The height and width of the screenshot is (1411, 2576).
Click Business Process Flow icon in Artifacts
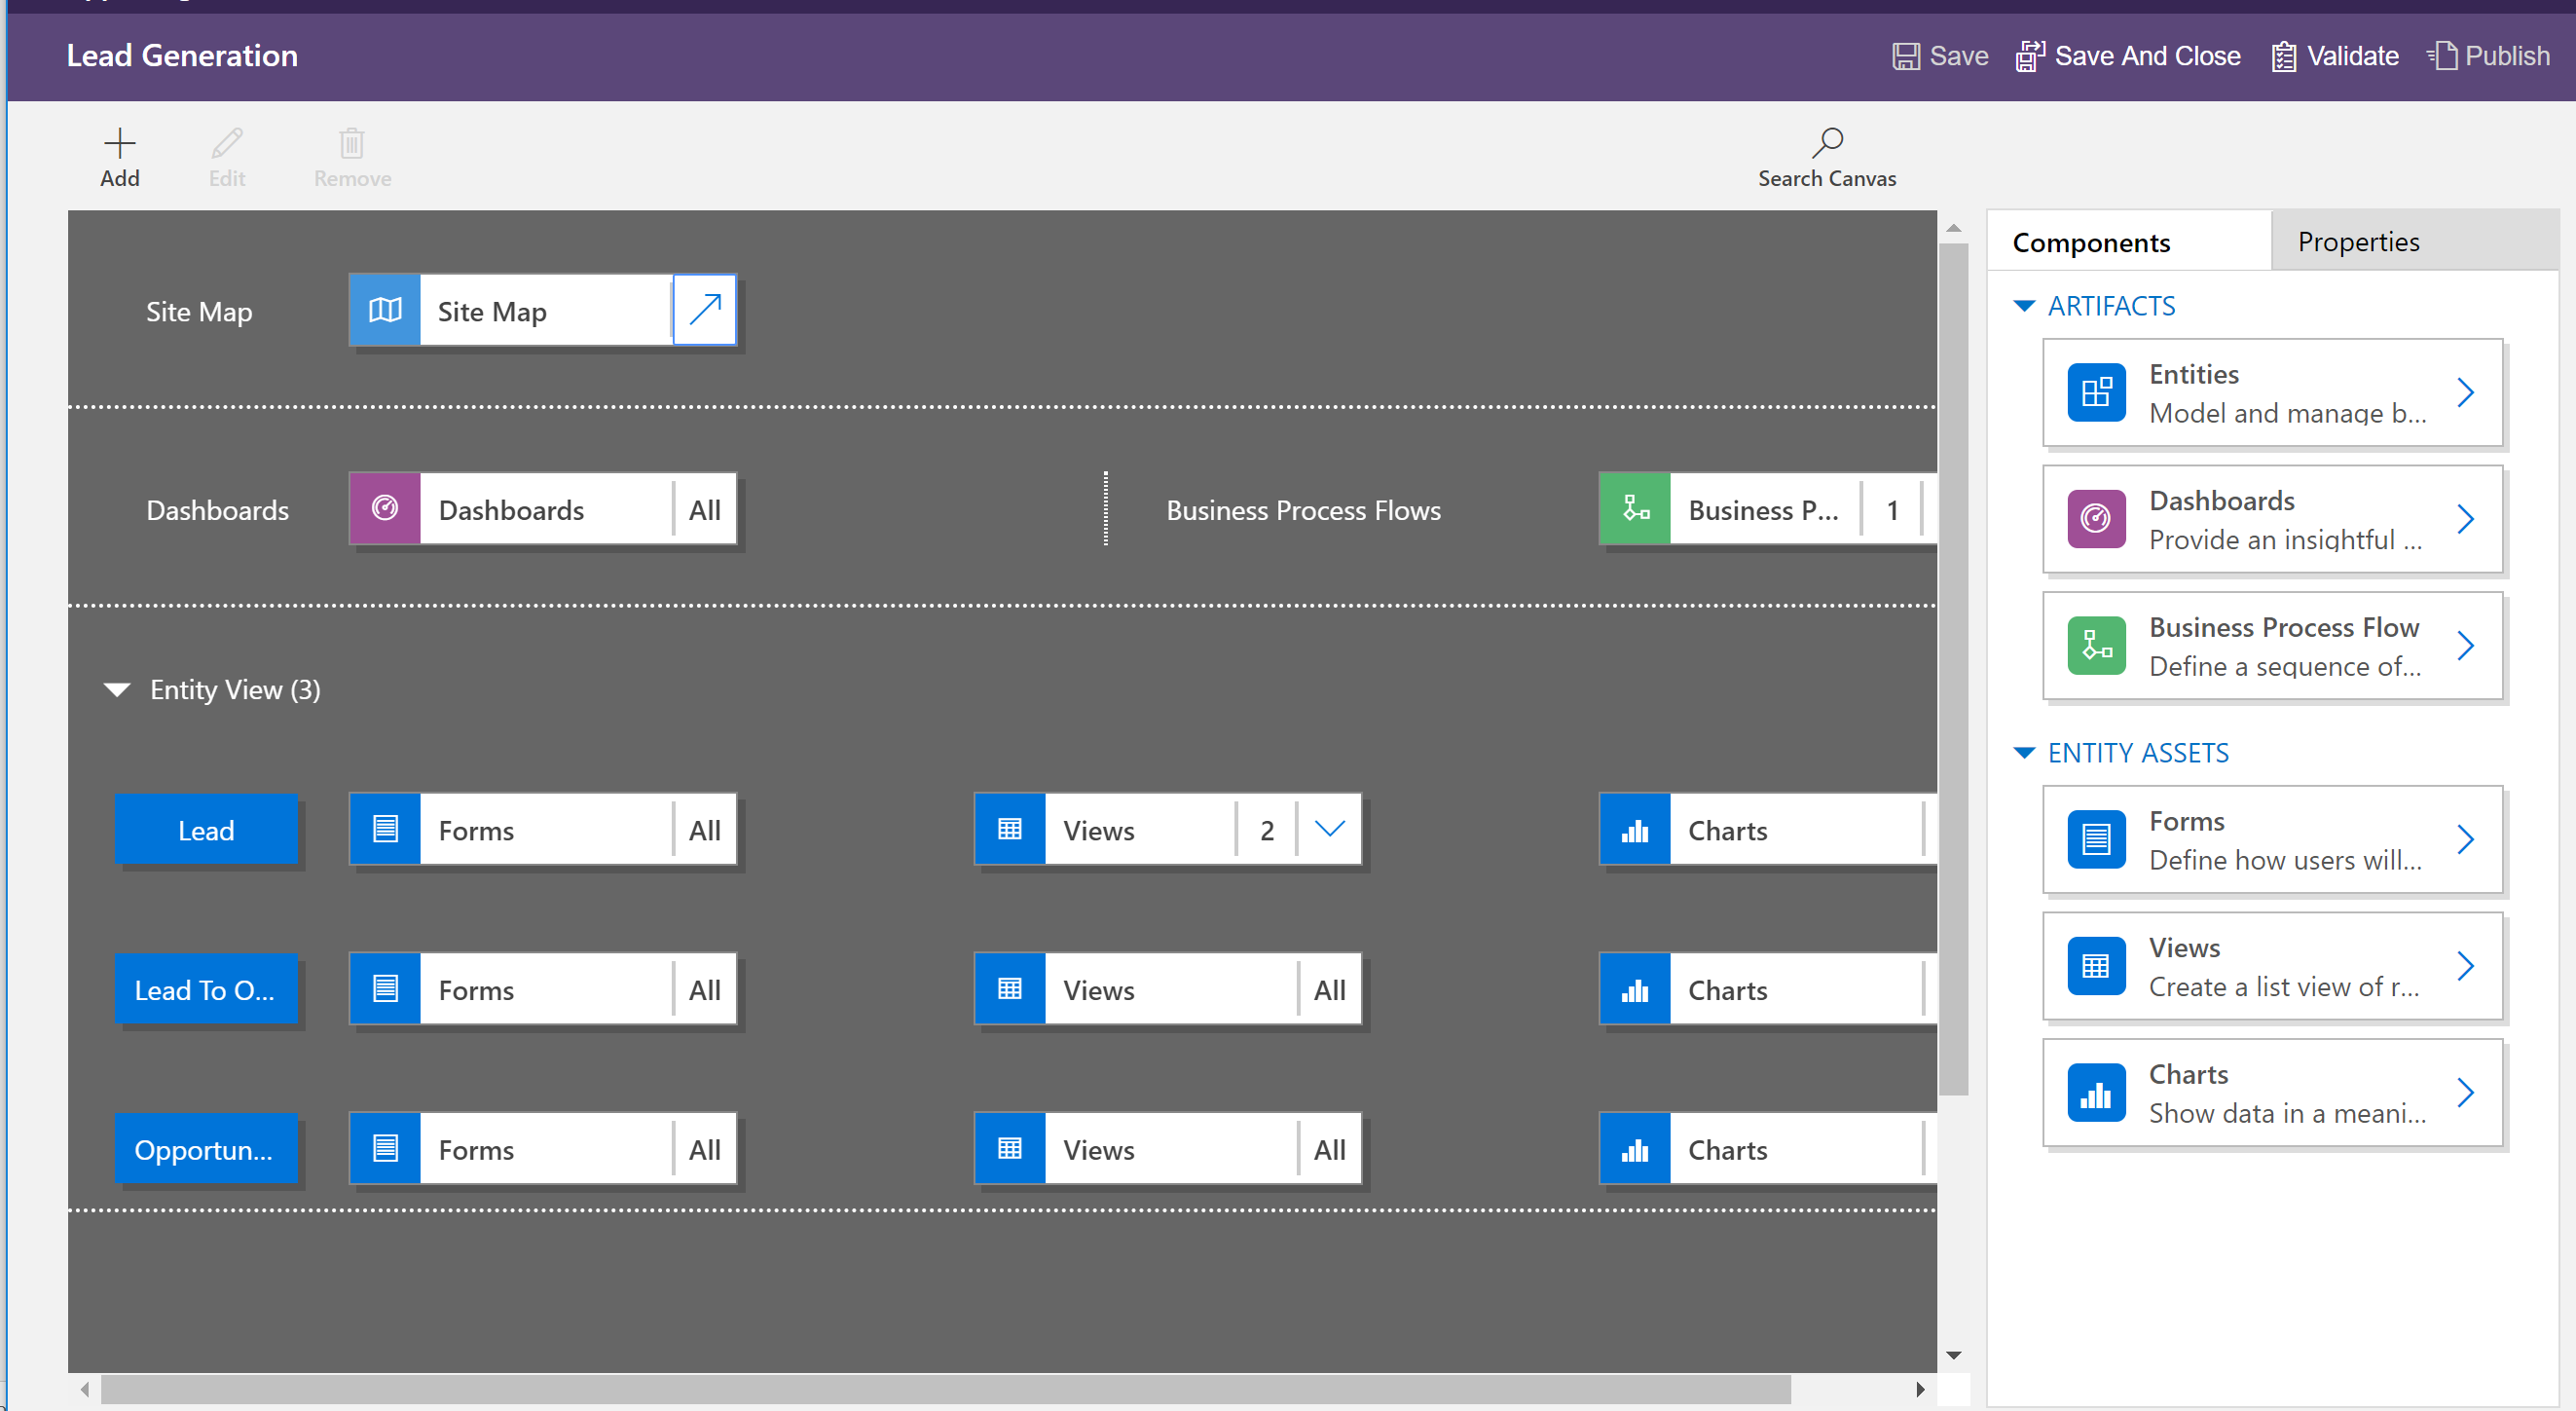coord(2096,646)
